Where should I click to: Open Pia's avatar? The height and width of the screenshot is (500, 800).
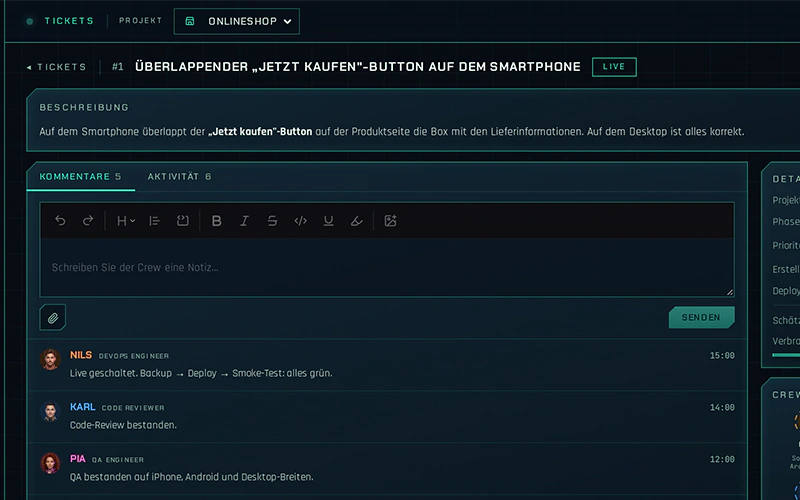[50, 463]
